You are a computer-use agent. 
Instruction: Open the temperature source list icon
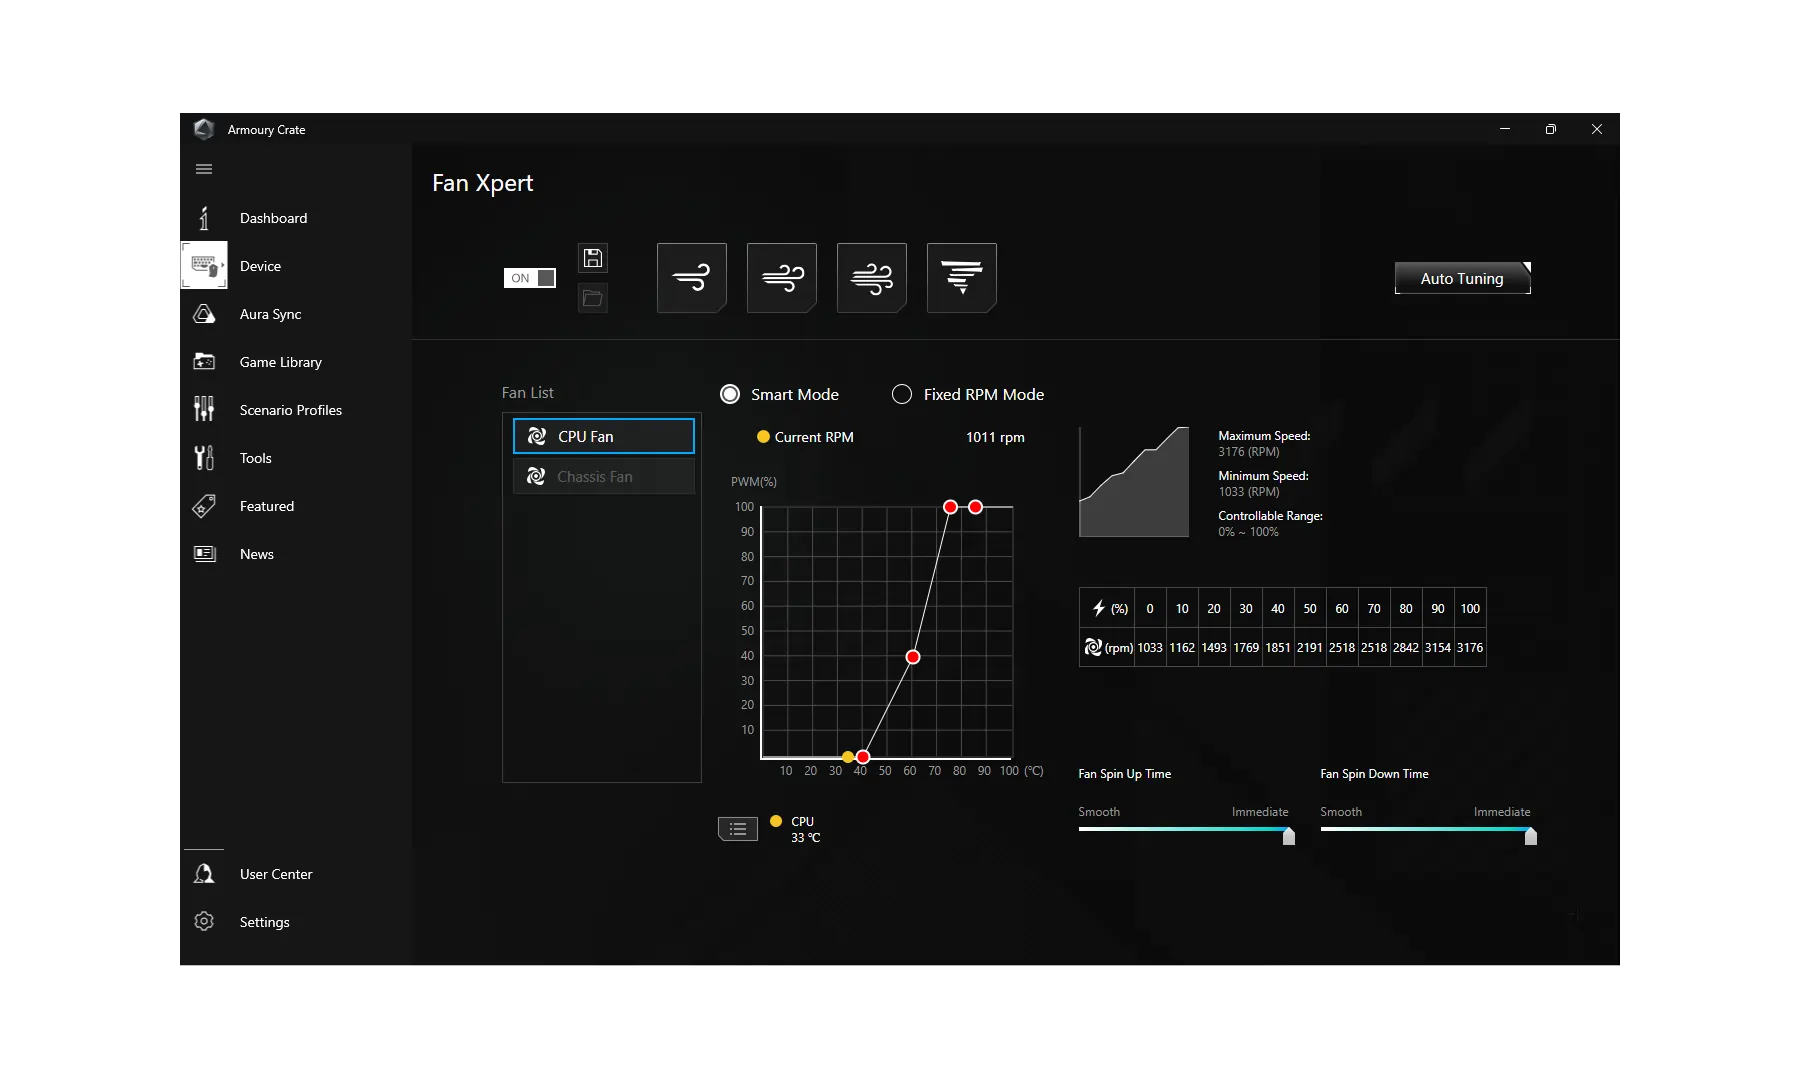coord(738,829)
